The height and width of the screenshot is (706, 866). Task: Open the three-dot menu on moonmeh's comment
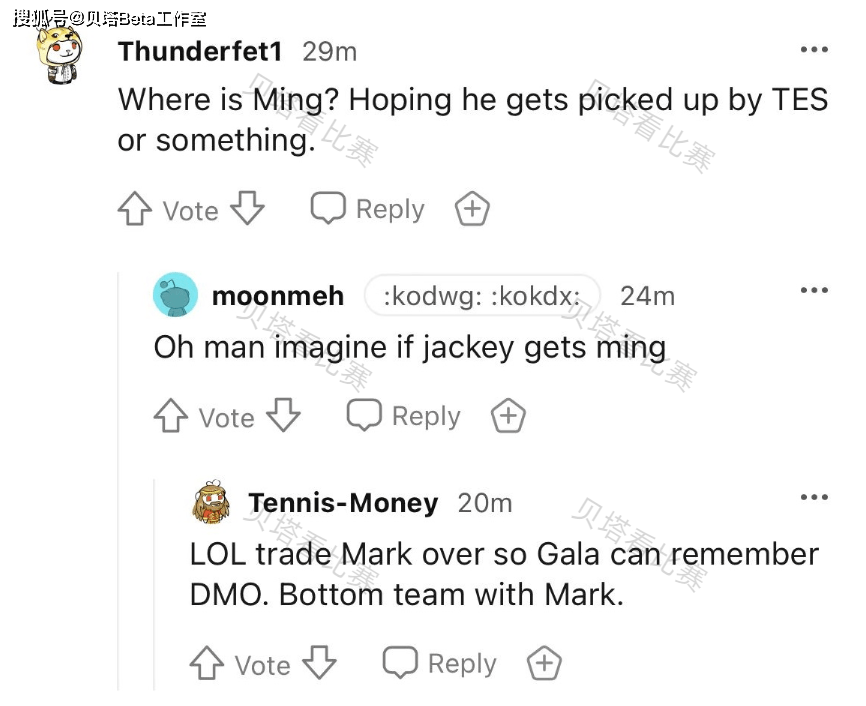coord(813,291)
